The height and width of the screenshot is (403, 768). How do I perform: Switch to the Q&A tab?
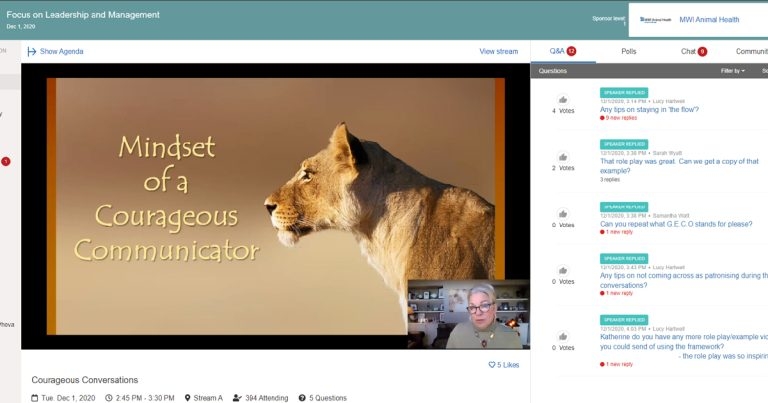pos(563,51)
